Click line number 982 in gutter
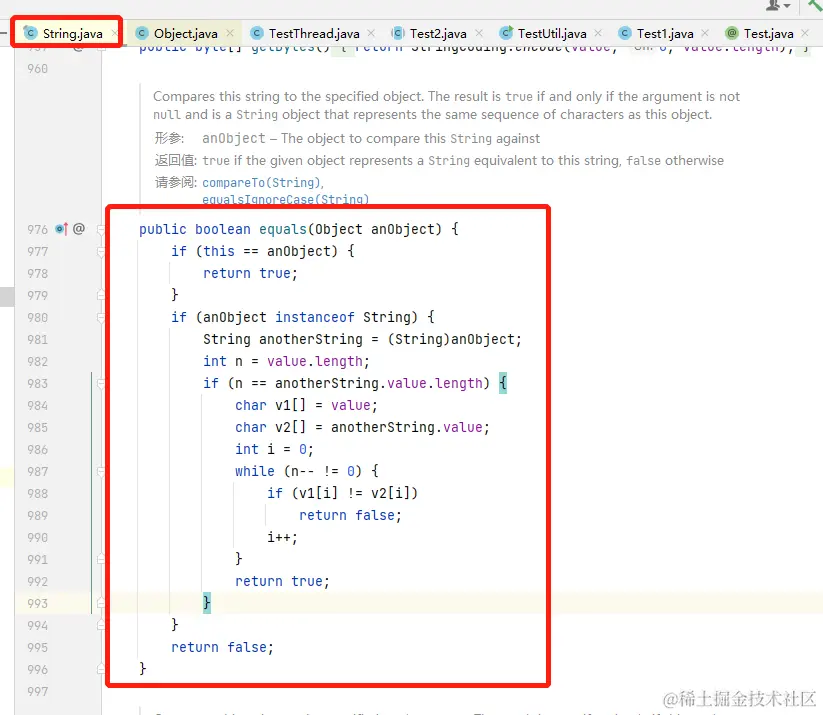823x715 pixels. click(38, 362)
